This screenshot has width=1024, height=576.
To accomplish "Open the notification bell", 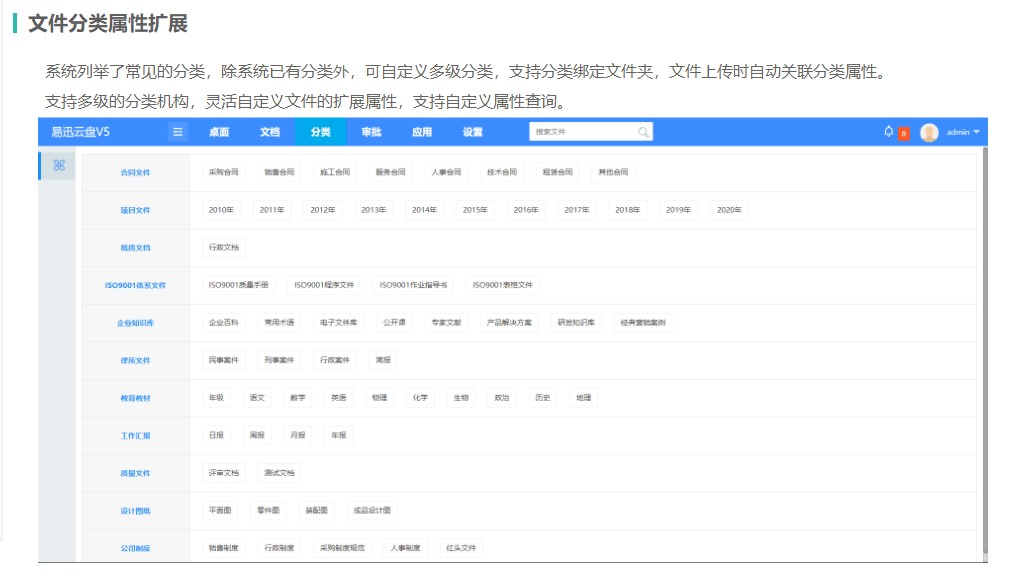I will point(888,131).
